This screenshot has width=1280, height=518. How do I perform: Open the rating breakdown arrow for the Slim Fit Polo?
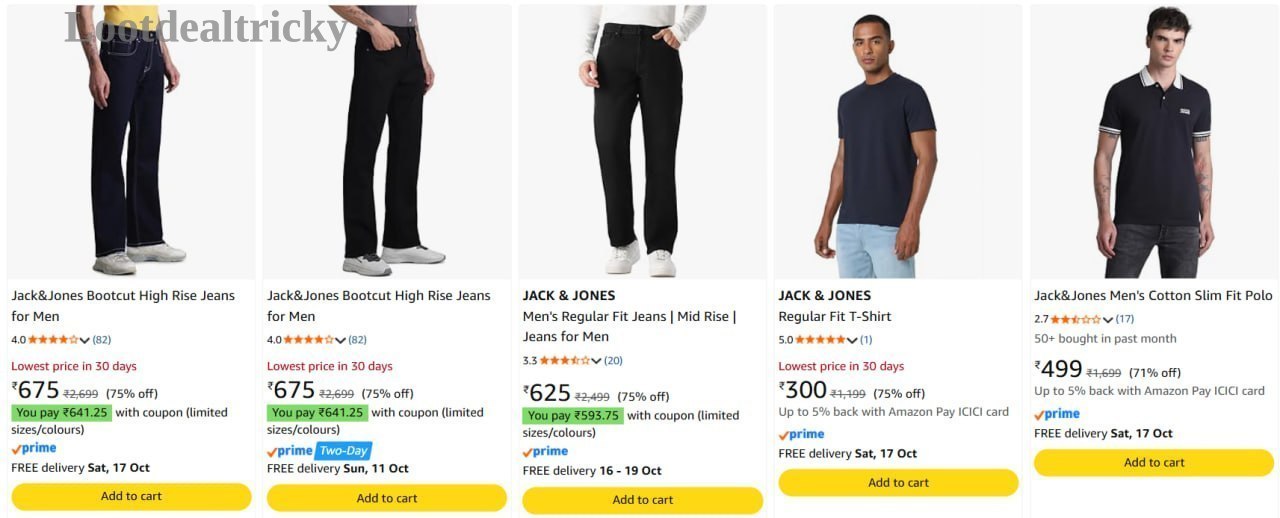pos(1108,320)
